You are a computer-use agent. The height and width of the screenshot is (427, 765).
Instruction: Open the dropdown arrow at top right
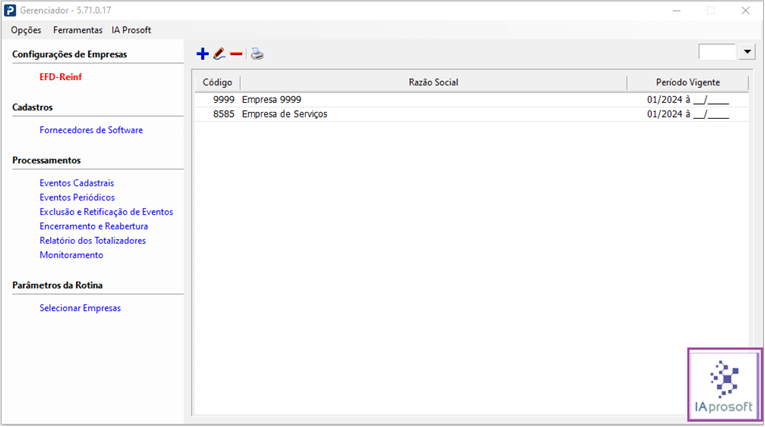[747, 51]
